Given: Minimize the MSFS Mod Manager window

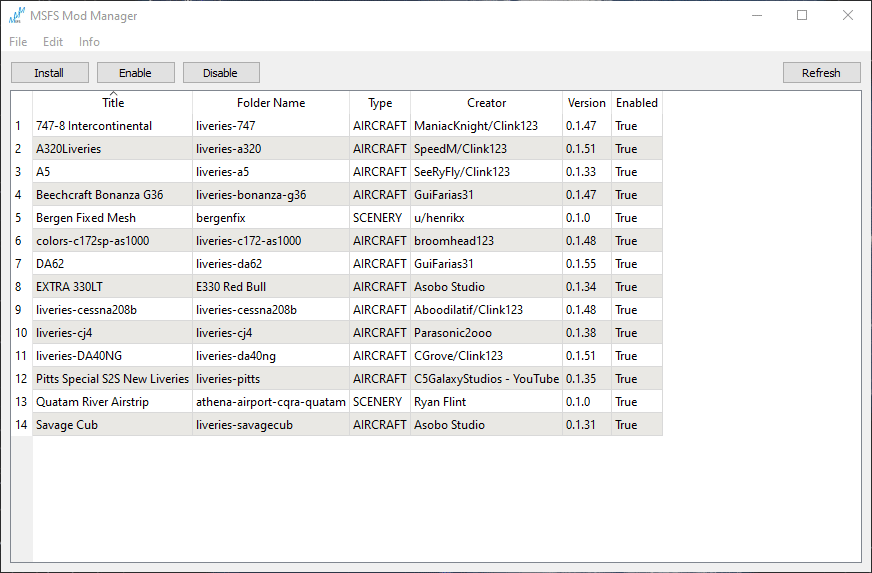Looking at the screenshot, I should (x=757, y=15).
